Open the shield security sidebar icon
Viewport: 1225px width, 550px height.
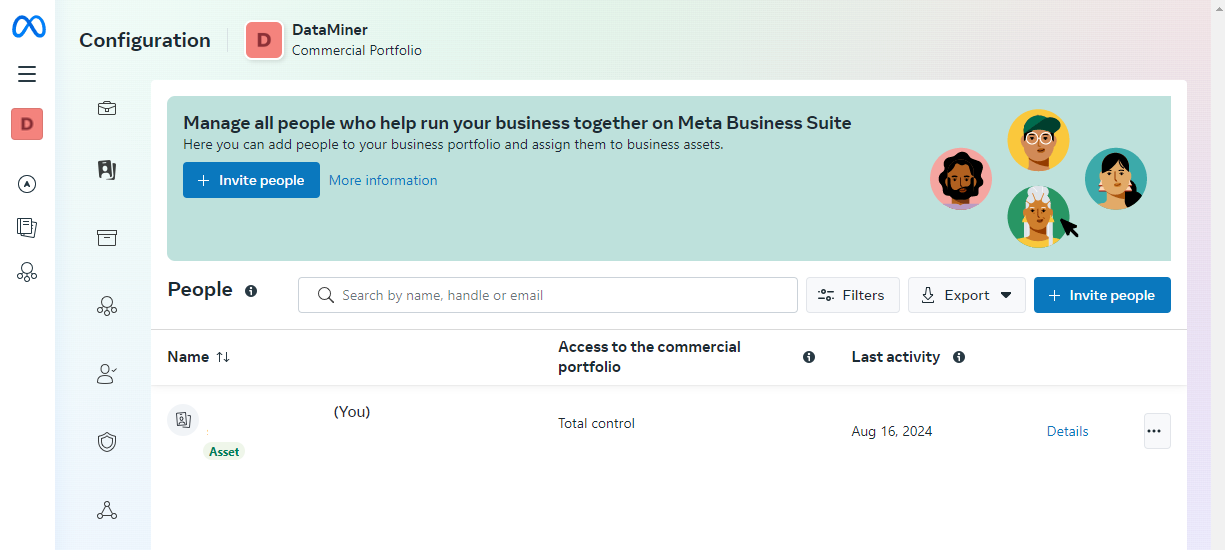[107, 442]
